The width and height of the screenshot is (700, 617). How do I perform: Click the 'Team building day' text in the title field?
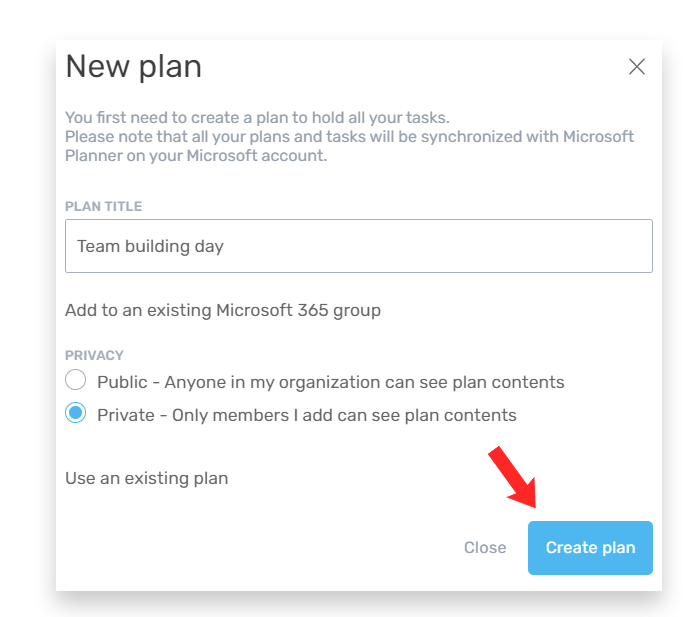(150, 246)
